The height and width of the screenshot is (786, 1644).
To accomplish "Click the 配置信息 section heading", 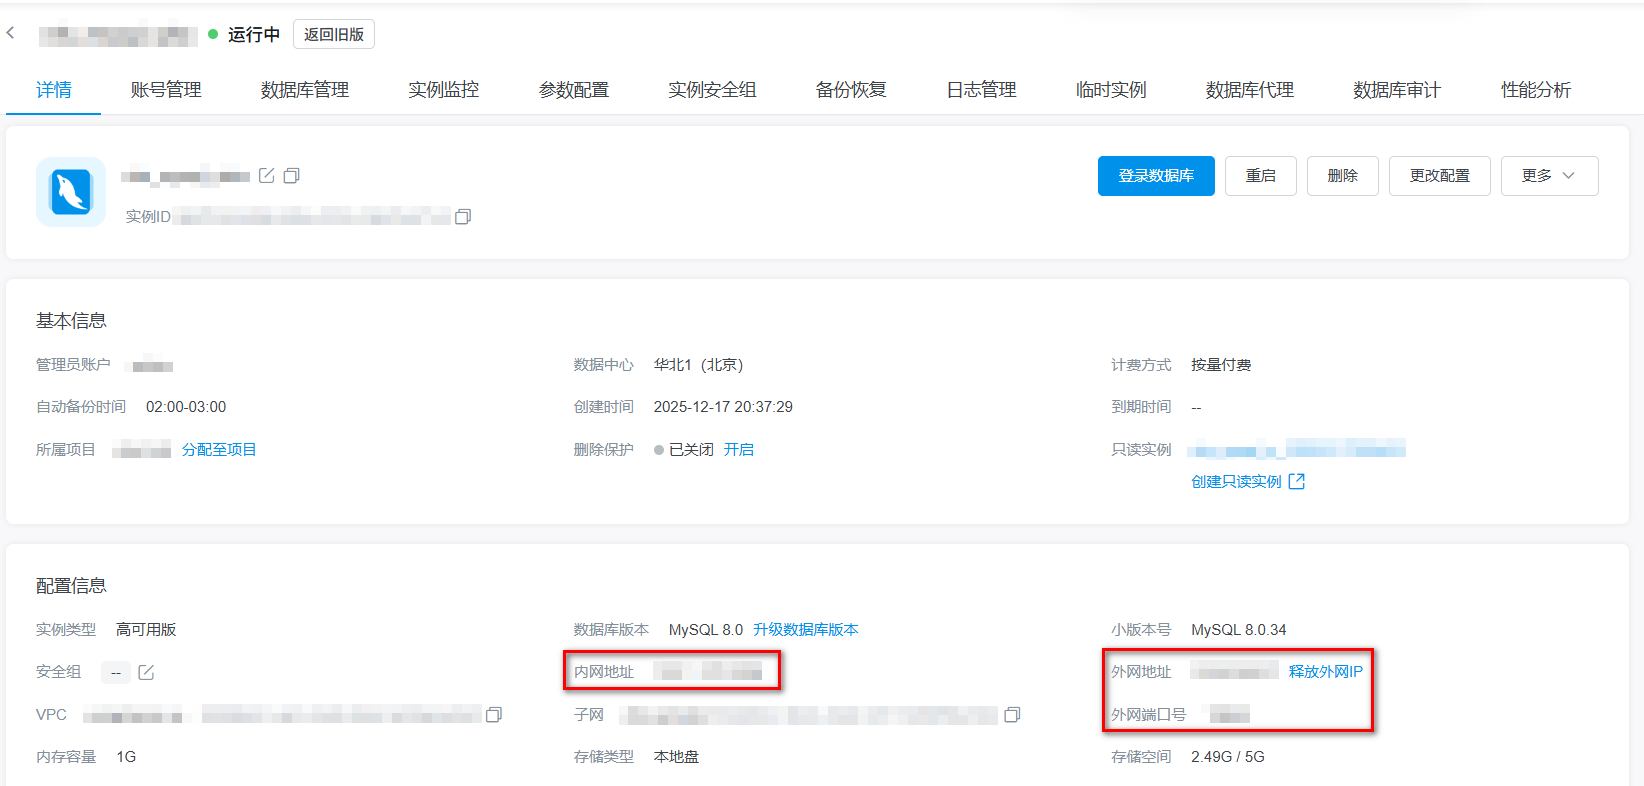I will 71,586.
